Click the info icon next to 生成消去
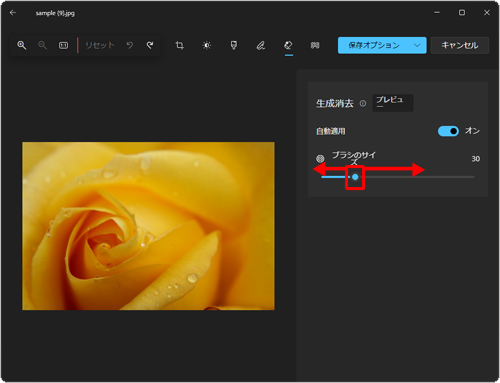The width and height of the screenshot is (500, 383). click(x=363, y=103)
